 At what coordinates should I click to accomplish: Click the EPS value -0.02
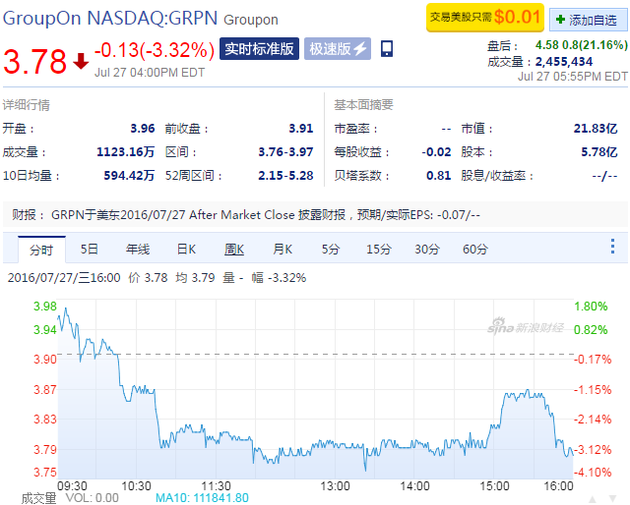pyautogui.click(x=436, y=152)
